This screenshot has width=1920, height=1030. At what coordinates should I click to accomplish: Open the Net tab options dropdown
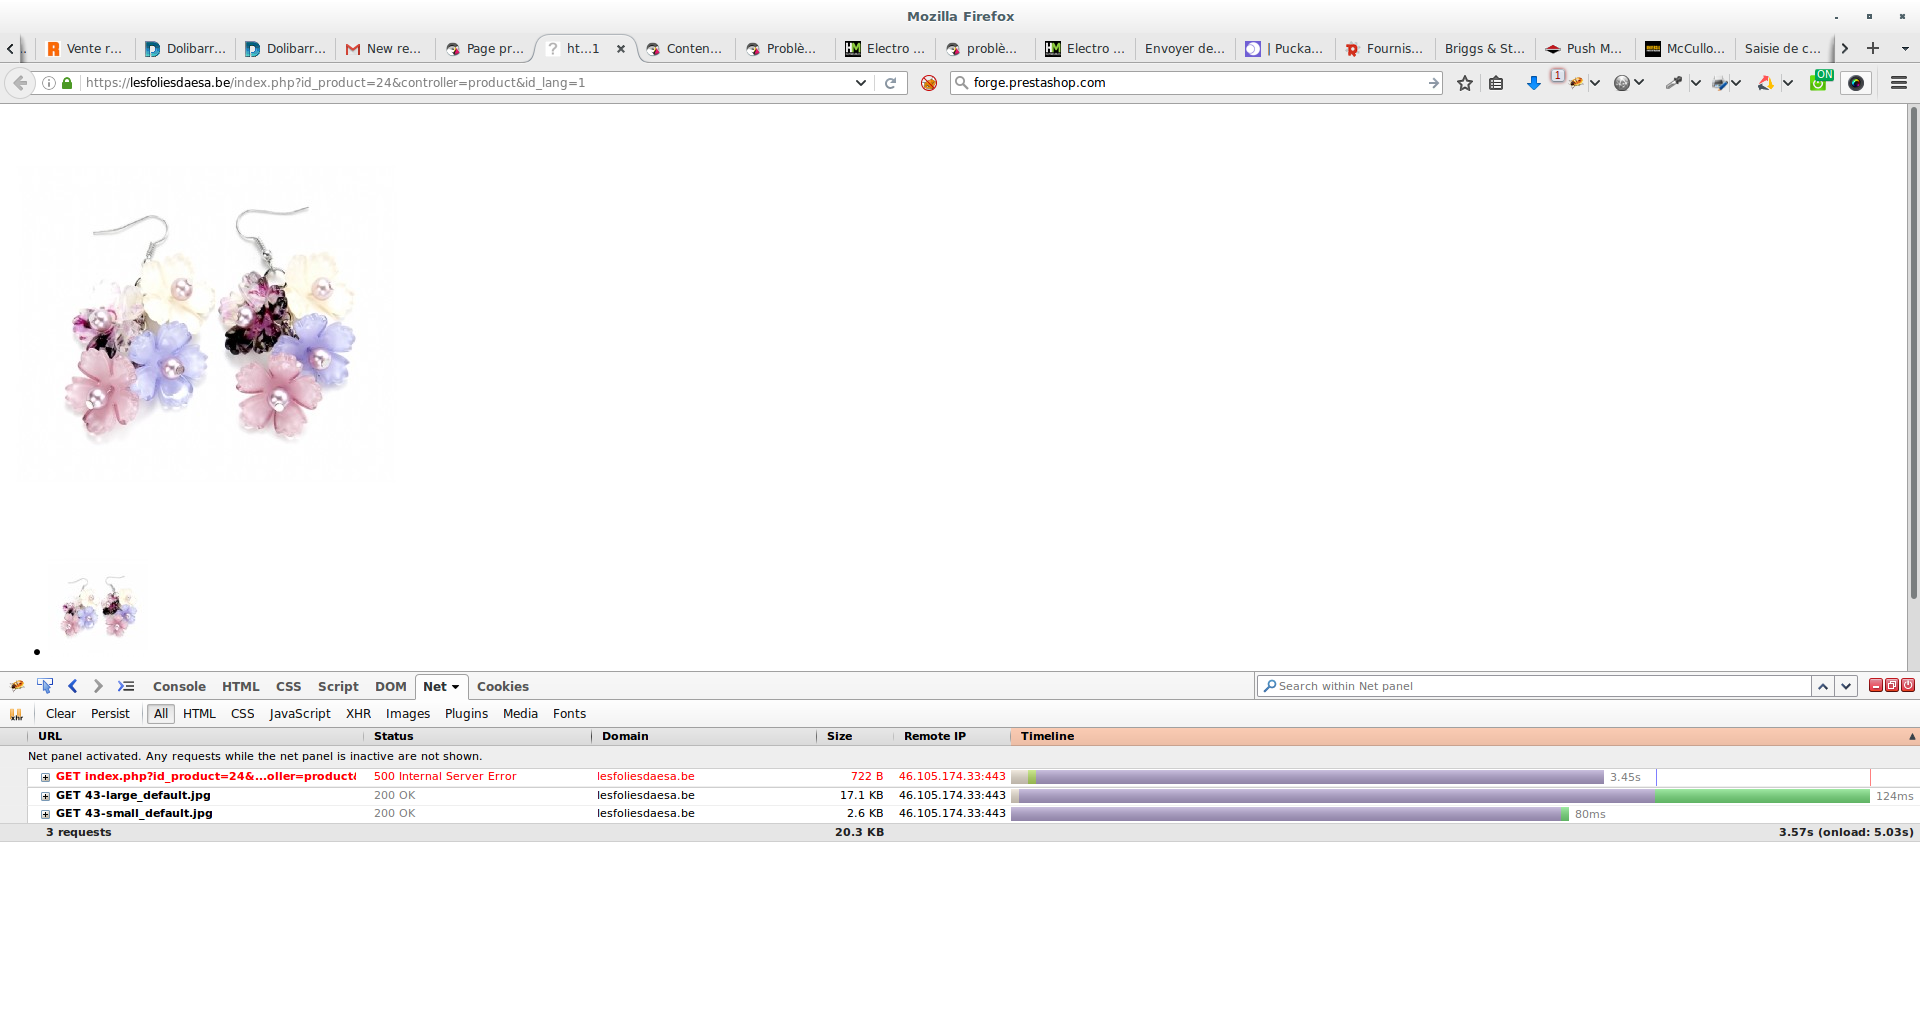tap(455, 687)
